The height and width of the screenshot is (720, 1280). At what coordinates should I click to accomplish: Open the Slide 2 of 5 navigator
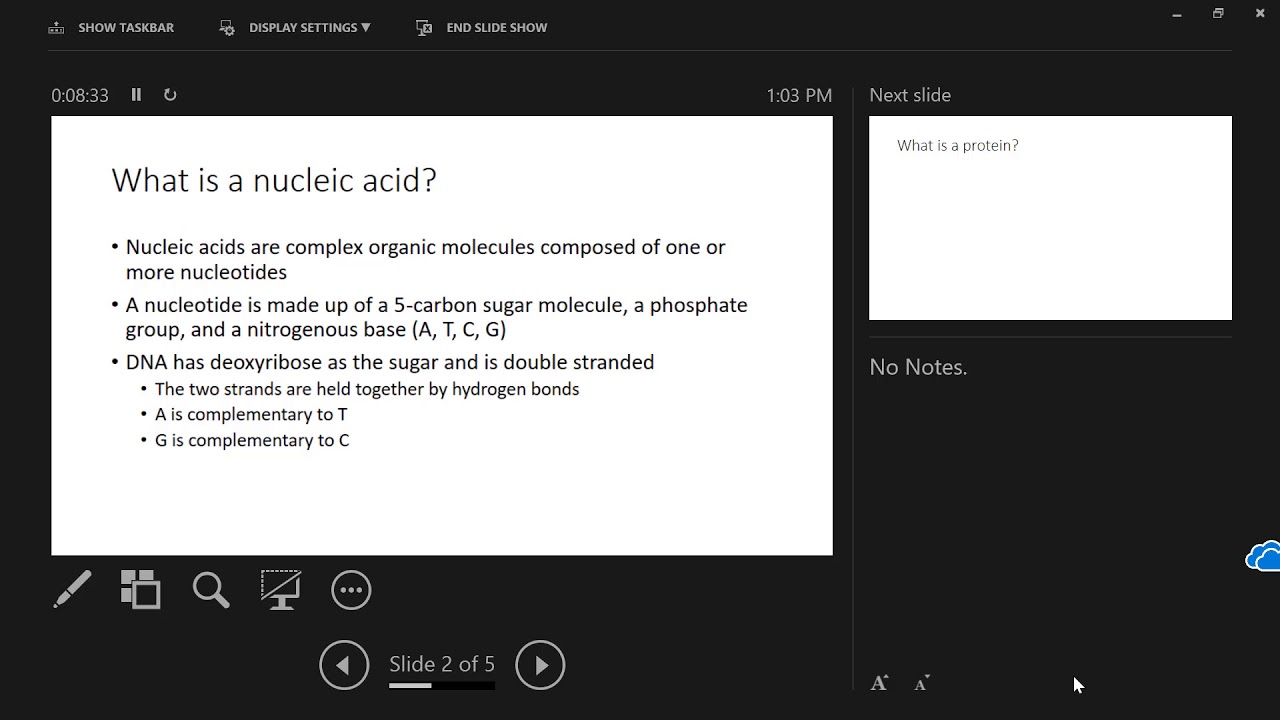[x=442, y=664]
